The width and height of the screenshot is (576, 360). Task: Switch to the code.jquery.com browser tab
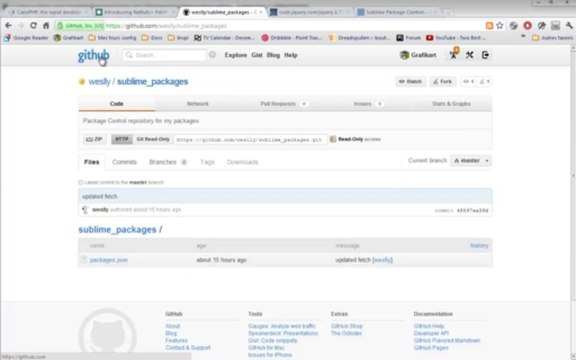point(310,12)
